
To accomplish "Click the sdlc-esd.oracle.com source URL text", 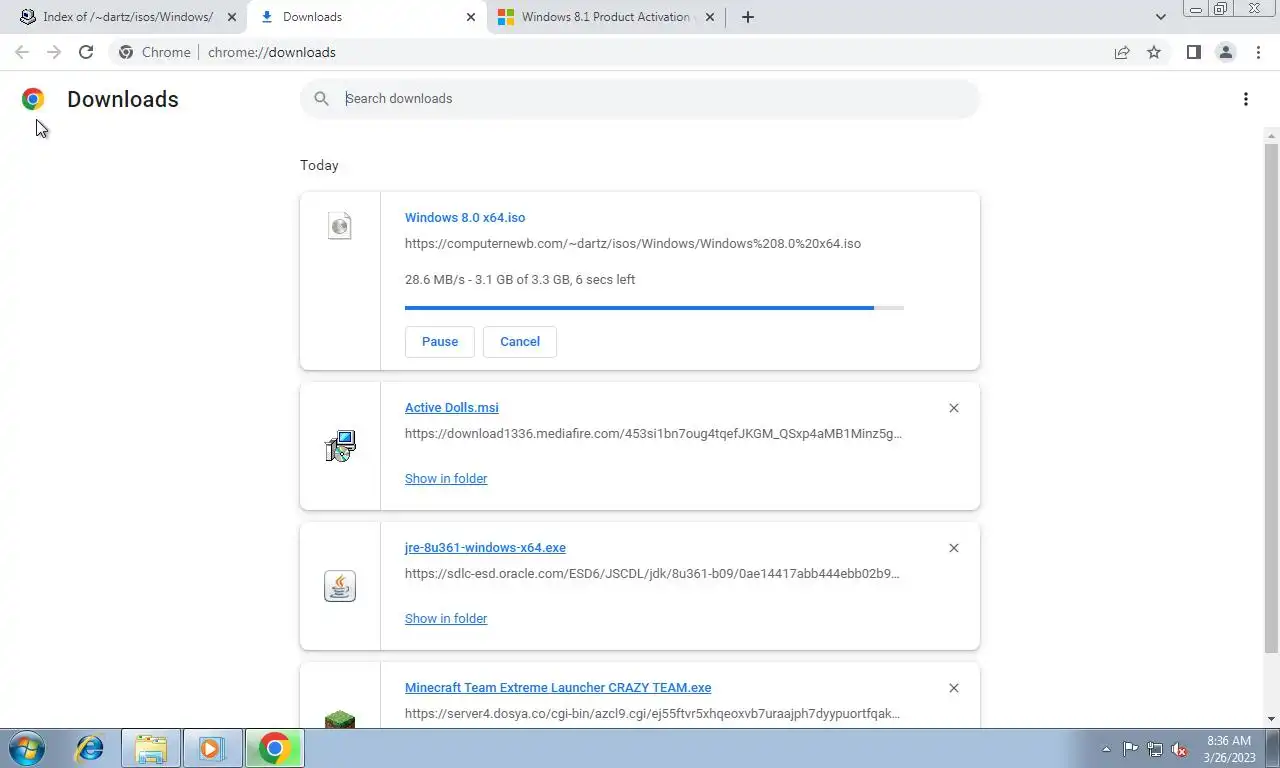I will [x=652, y=574].
